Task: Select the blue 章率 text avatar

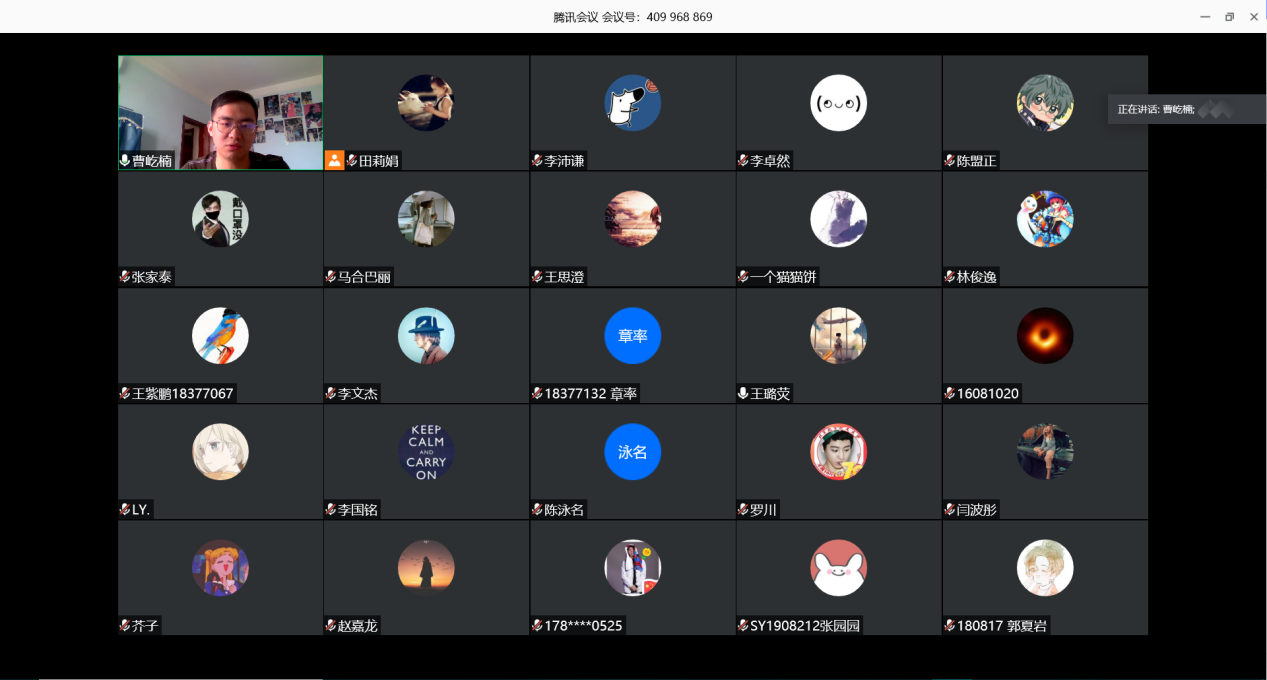Action: tap(632, 336)
